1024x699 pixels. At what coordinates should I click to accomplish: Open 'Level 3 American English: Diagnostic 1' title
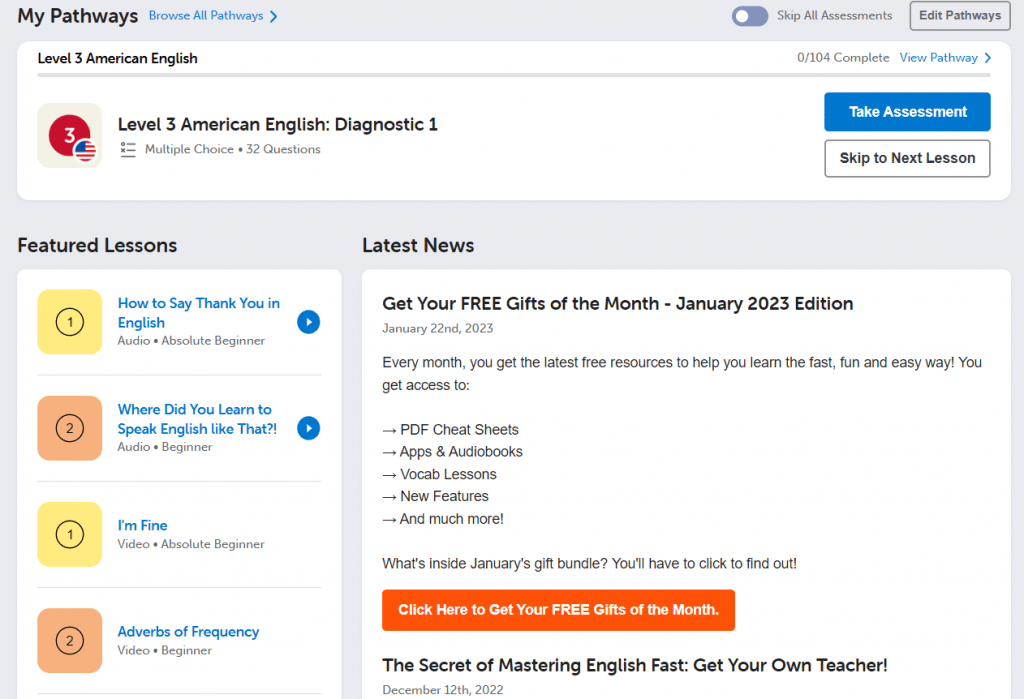pyautogui.click(x=278, y=124)
